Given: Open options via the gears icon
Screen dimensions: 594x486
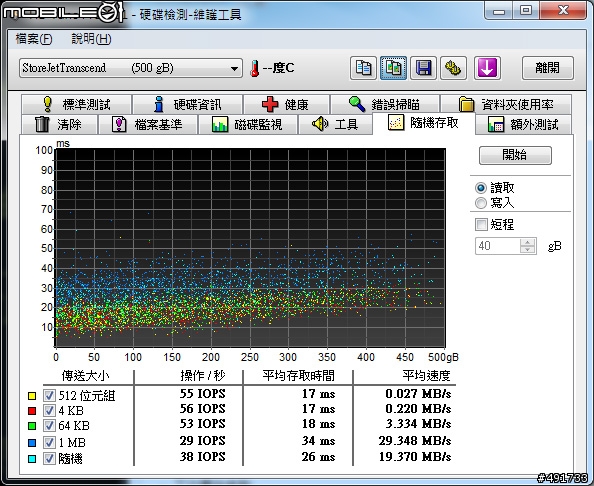Looking at the screenshot, I should [453, 68].
